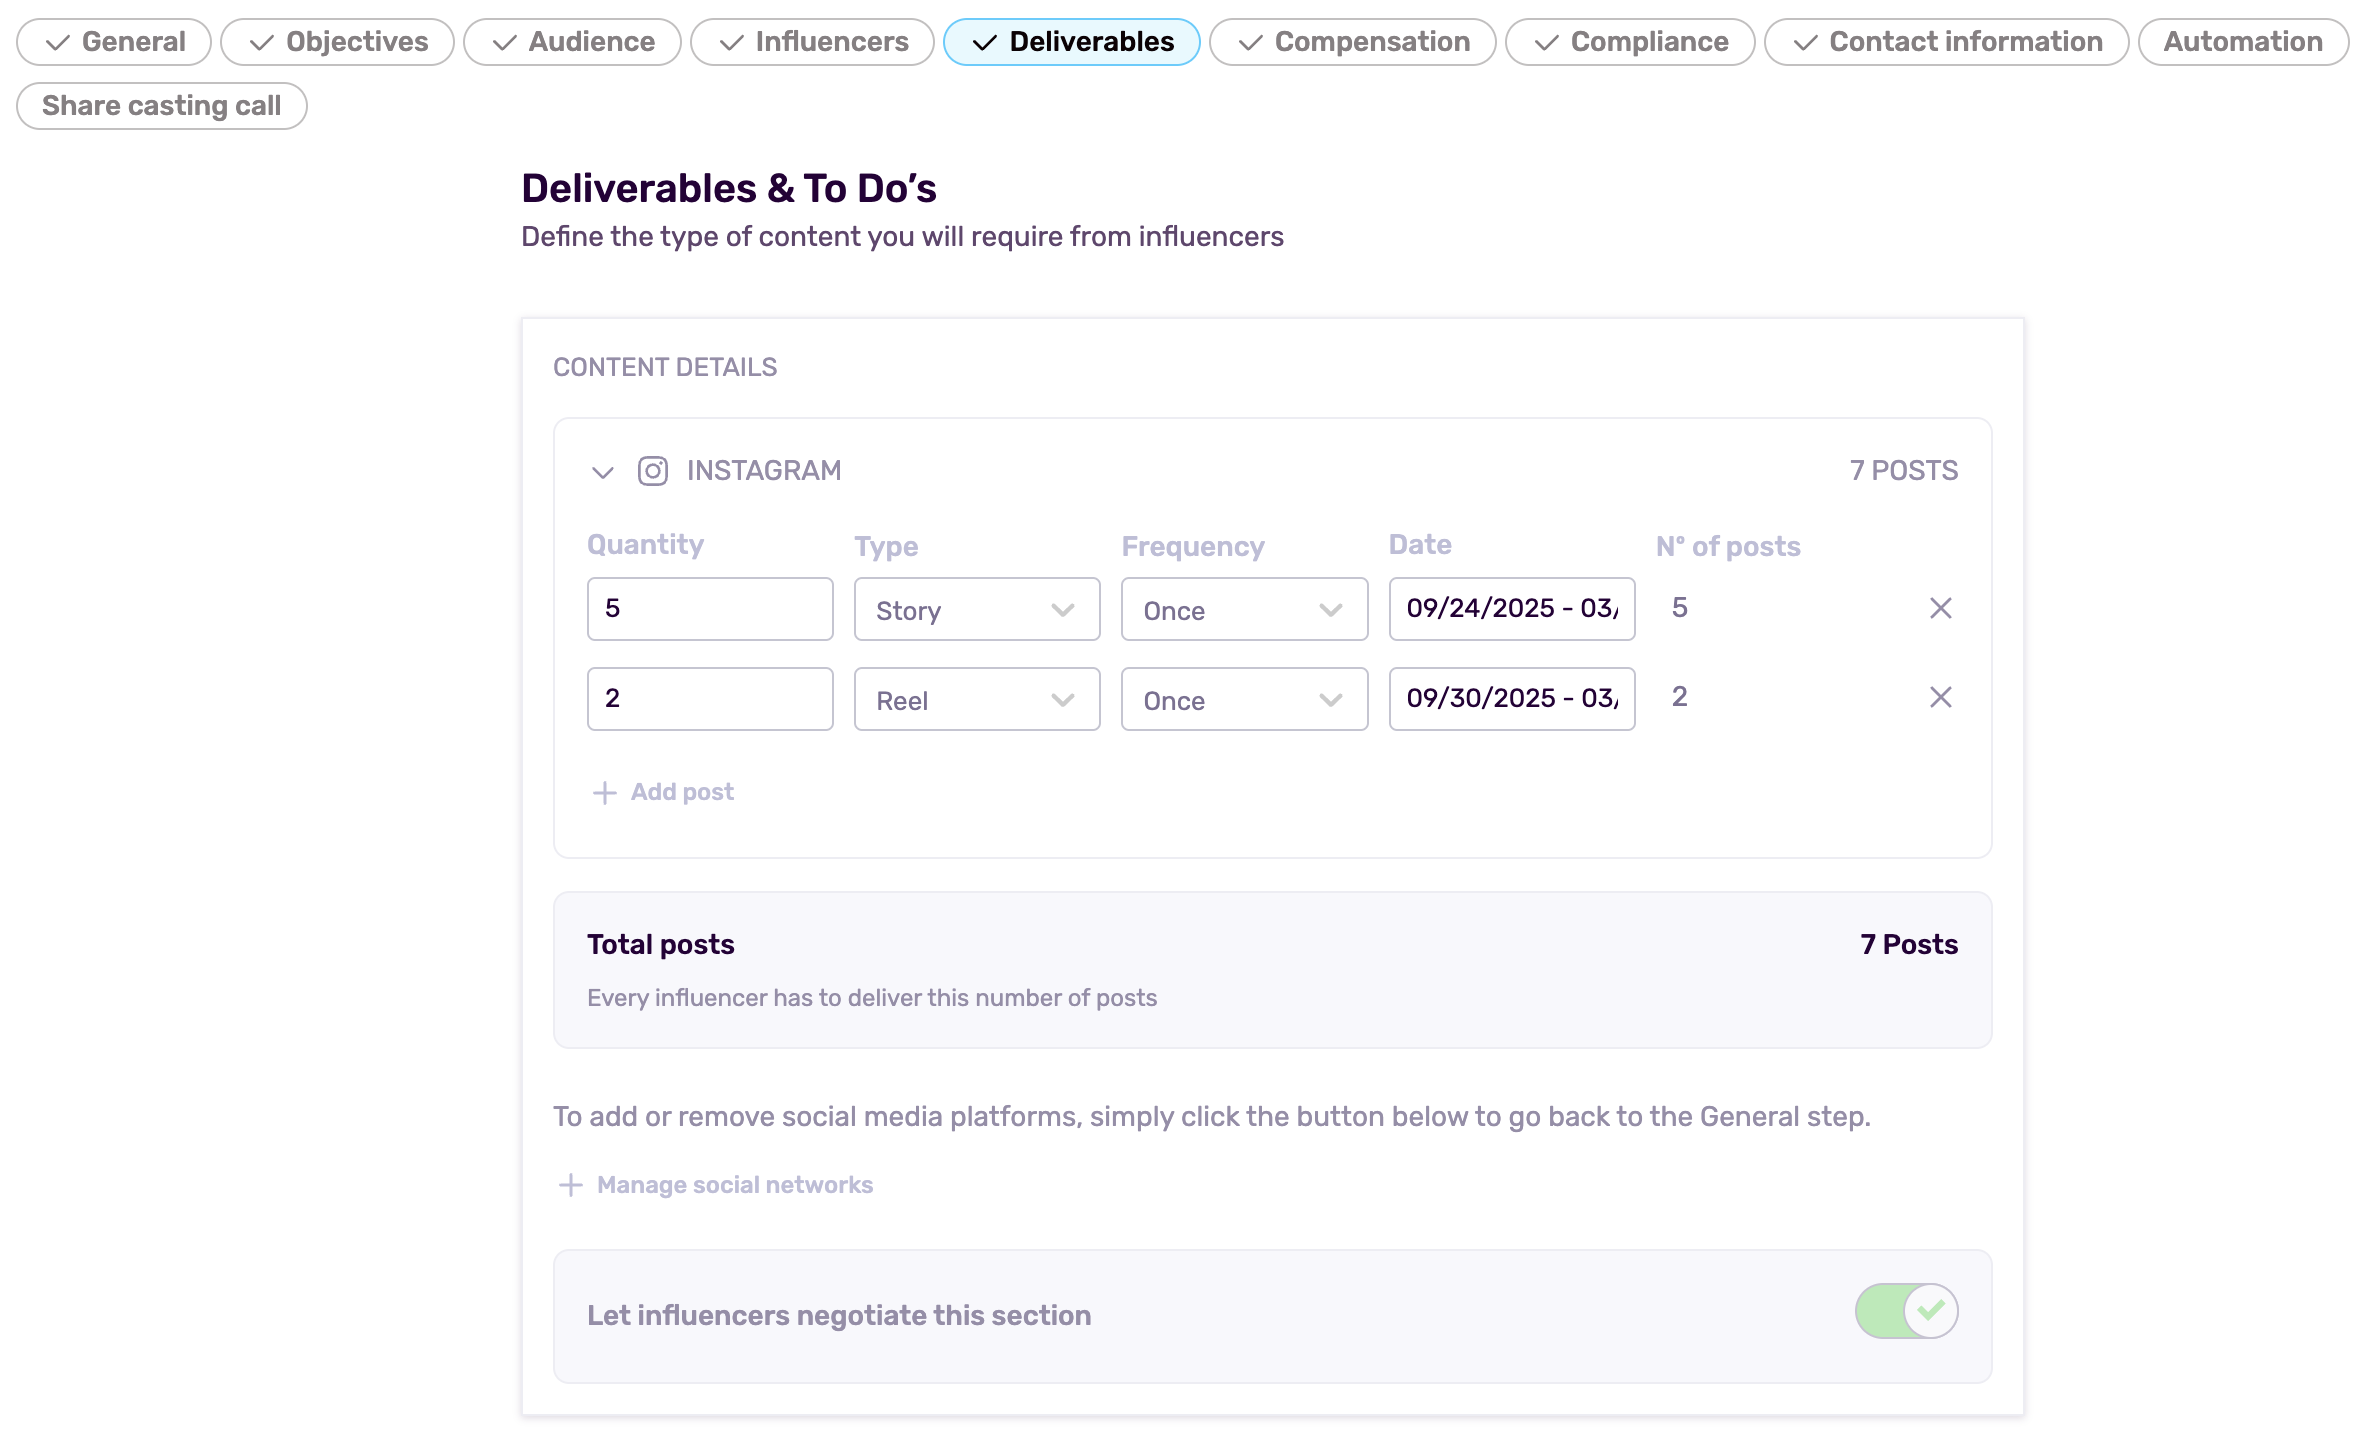The width and height of the screenshot is (2366, 1430).
Task: Click the plus icon beside Add post
Action: tap(604, 793)
